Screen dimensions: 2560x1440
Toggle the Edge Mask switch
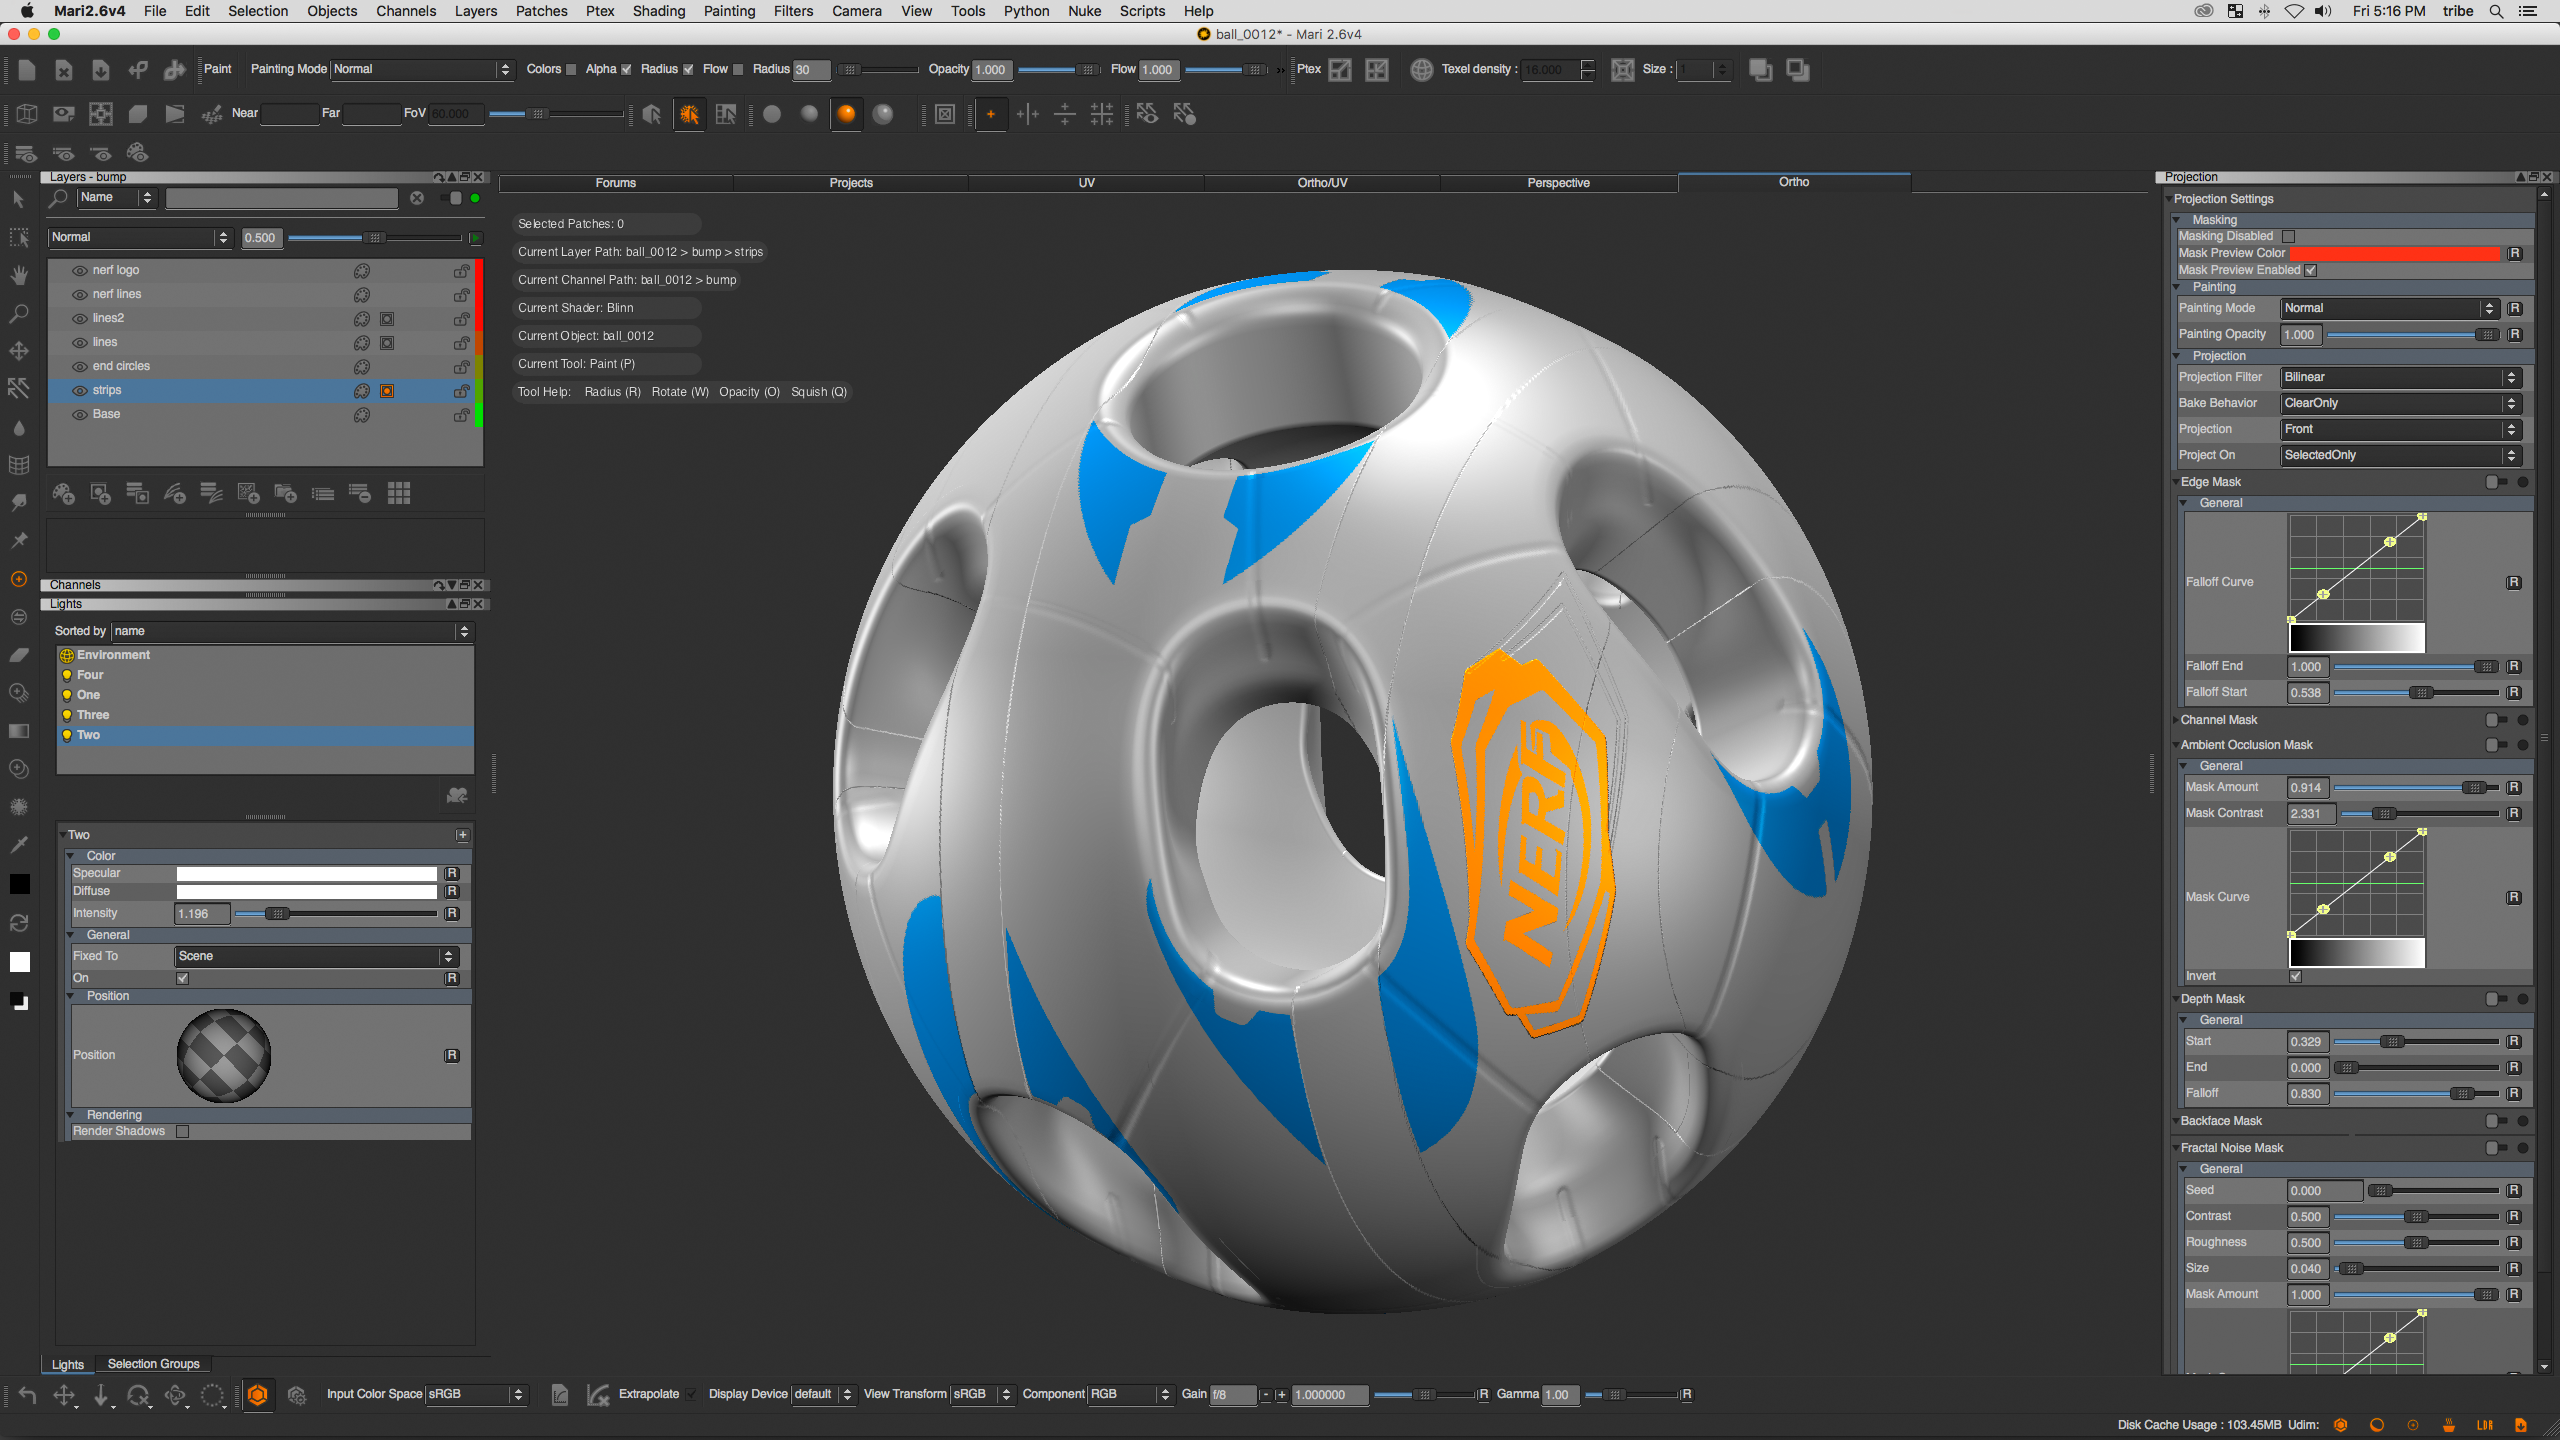click(2497, 482)
